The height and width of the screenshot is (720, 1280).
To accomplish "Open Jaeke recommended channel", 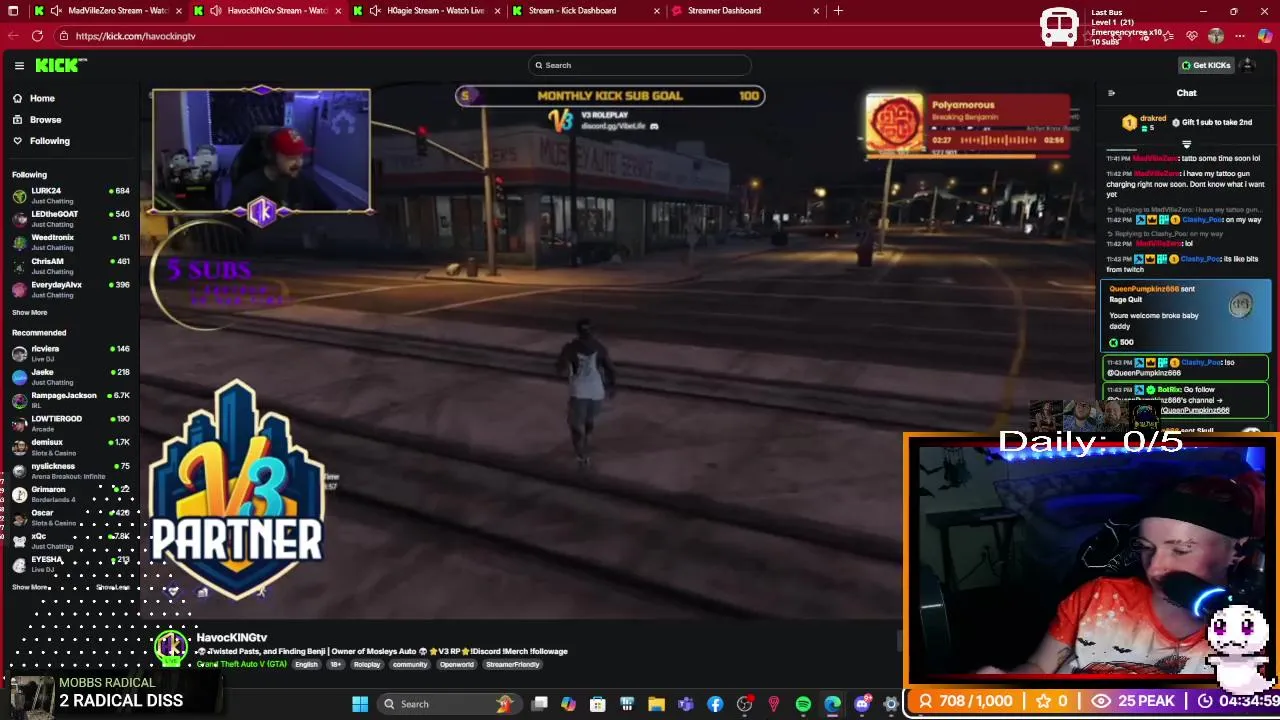I will point(70,376).
